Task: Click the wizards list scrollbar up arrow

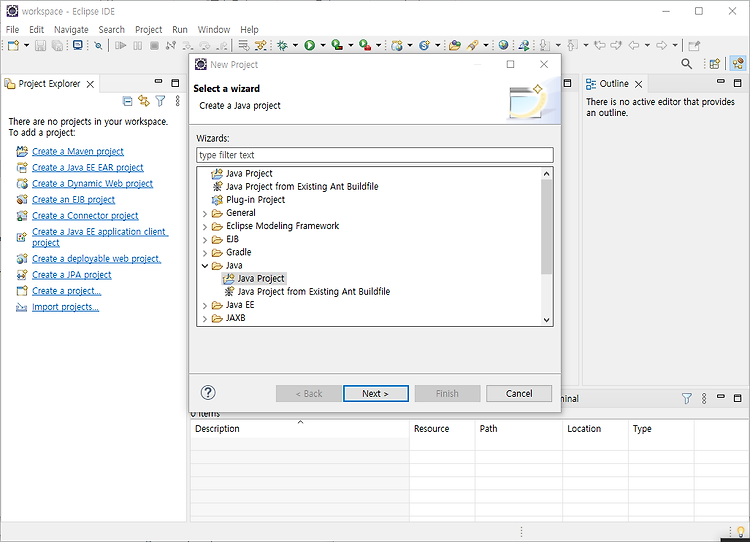Action: 547,174
